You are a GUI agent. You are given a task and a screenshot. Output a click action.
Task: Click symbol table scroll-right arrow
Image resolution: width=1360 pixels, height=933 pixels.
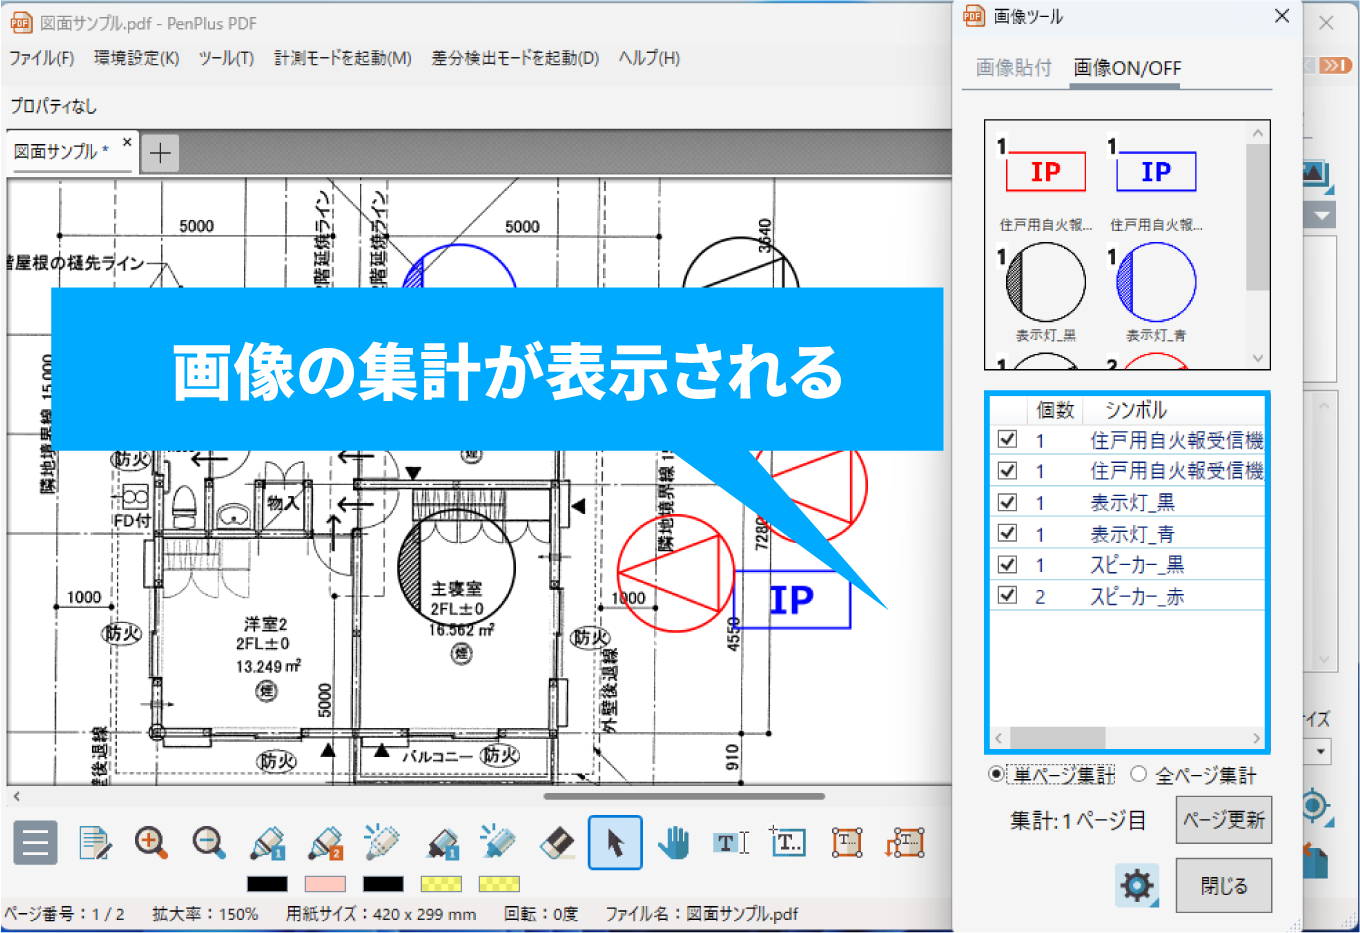[x=1256, y=739]
